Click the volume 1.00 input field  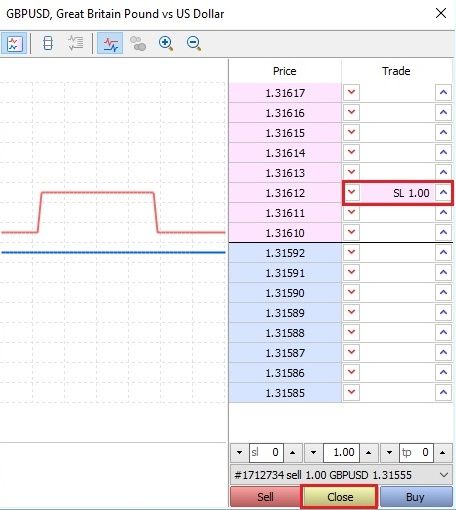pyautogui.click(x=341, y=452)
